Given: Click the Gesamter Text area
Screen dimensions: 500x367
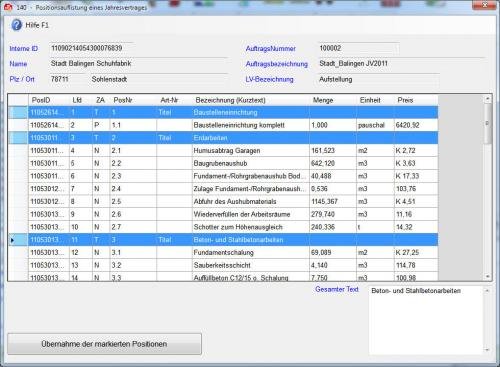Looking at the screenshot, I should (426, 320).
